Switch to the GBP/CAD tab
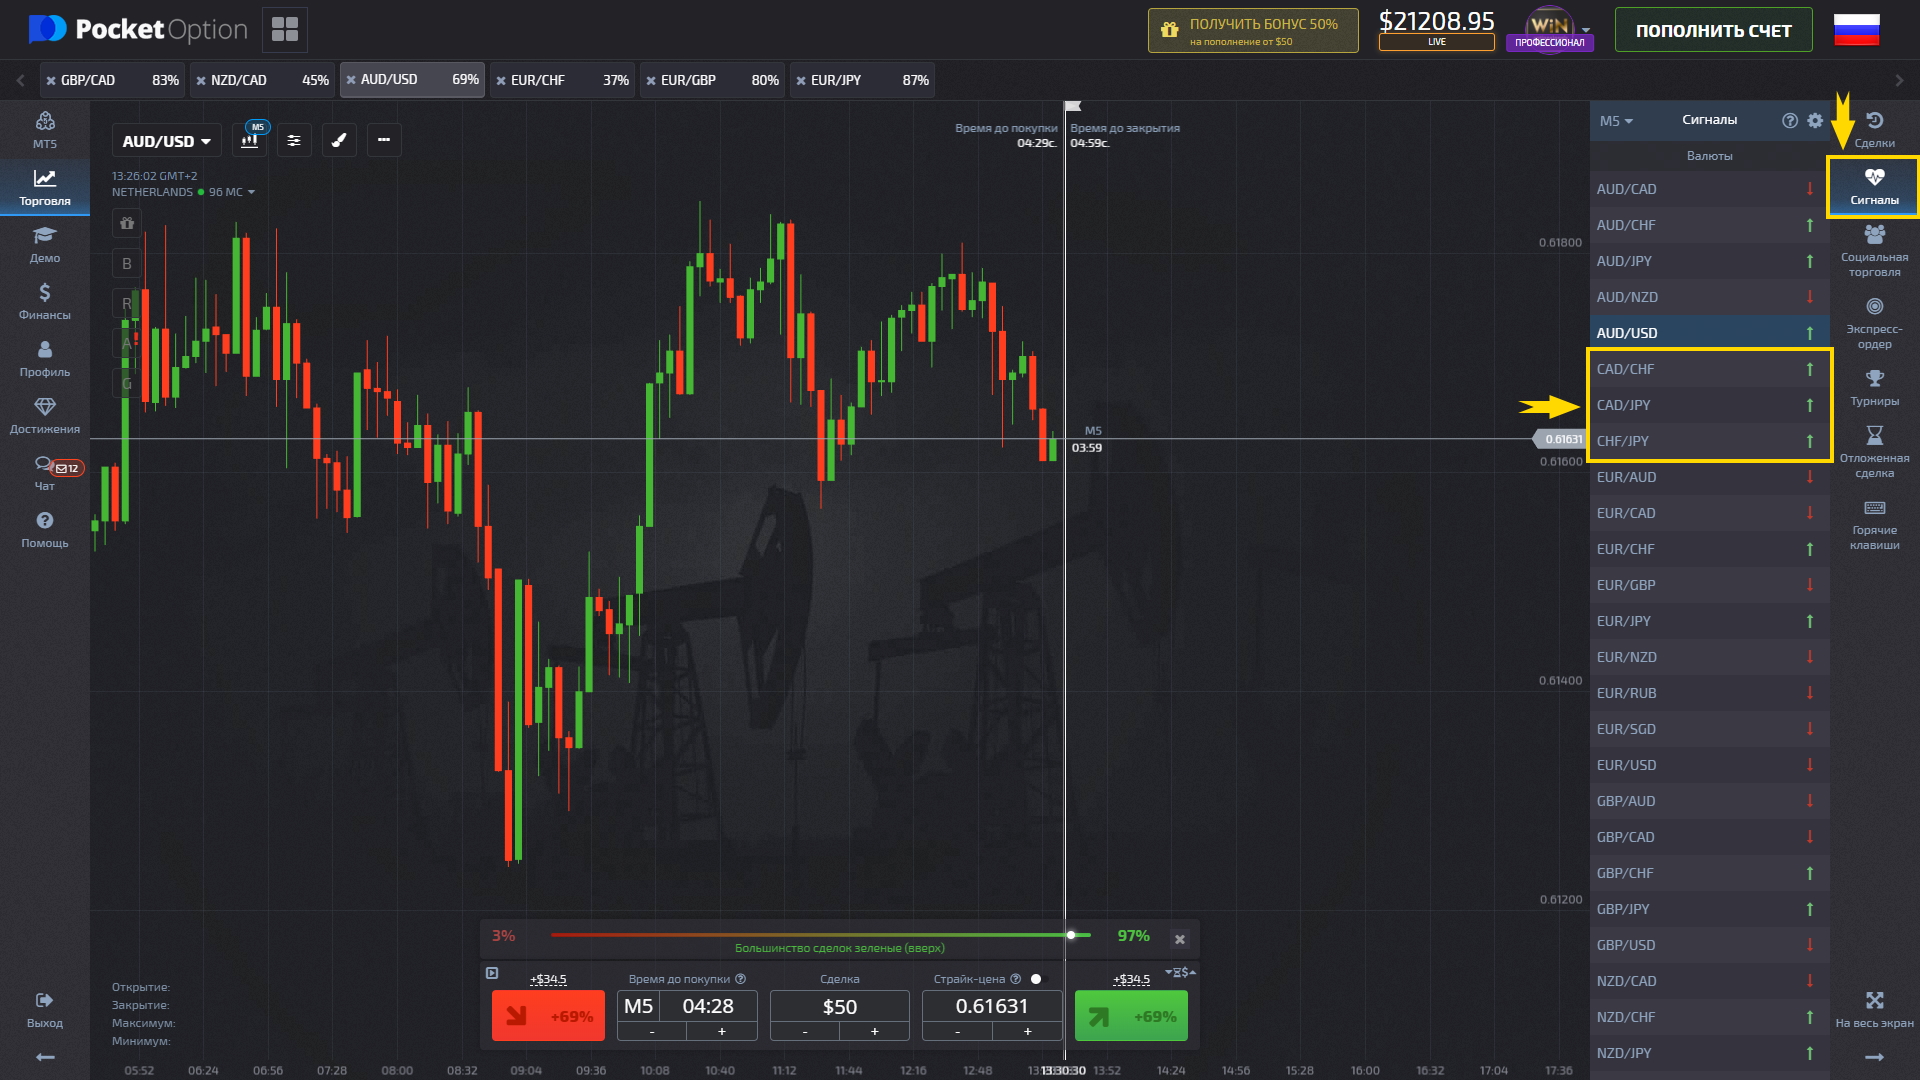 click(90, 80)
